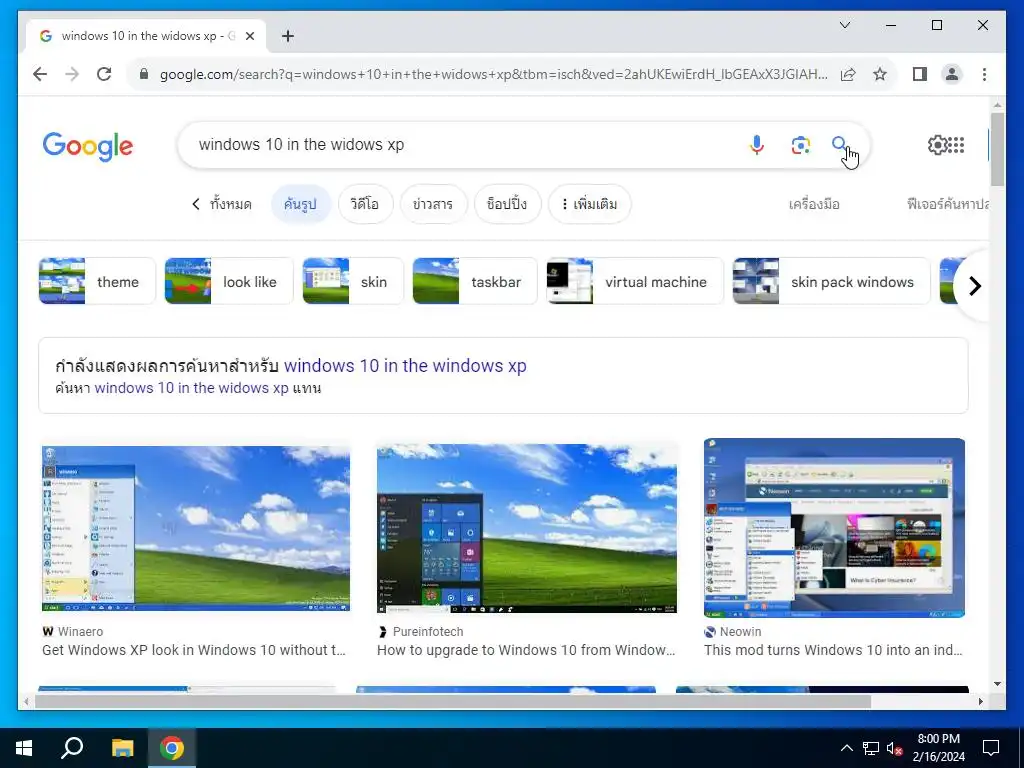Search by image with Google Lens
1024x768 pixels.
(801, 144)
